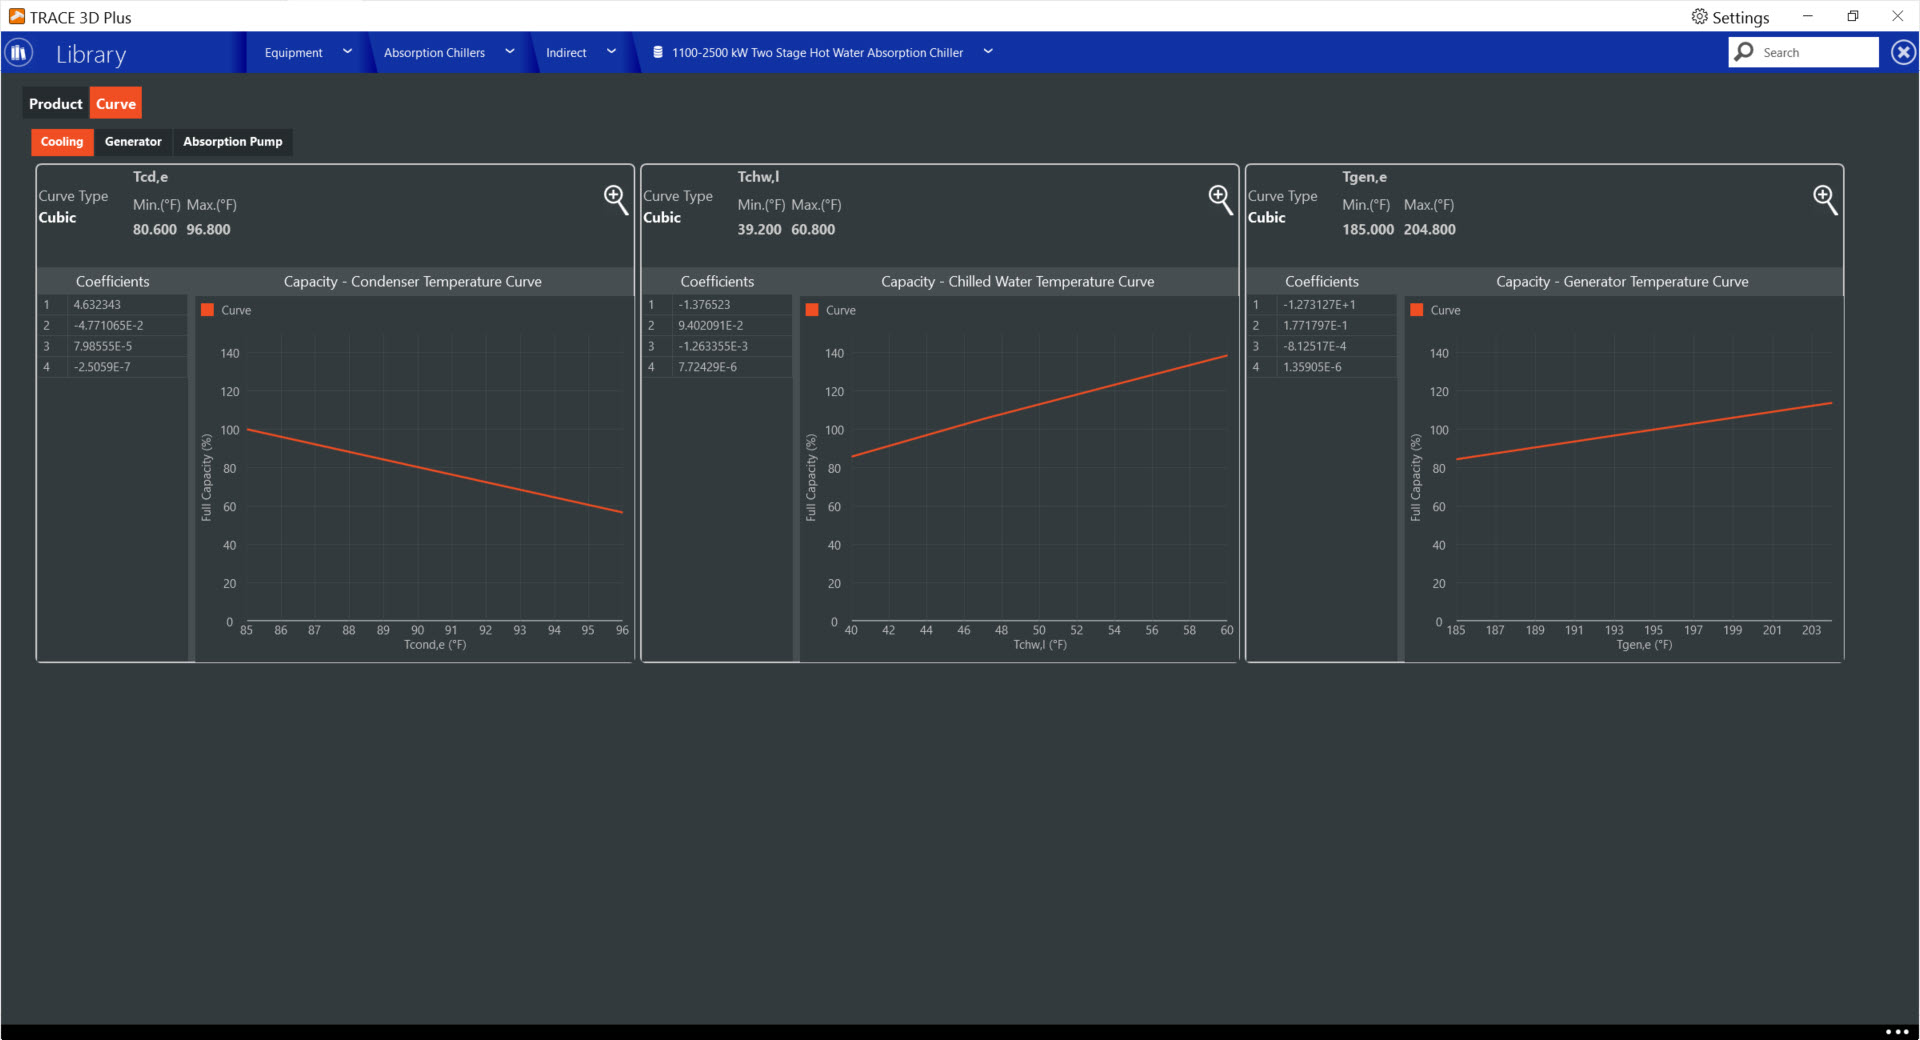The width and height of the screenshot is (1920, 1040).
Task: Switch to the Product tab
Action: click(55, 104)
